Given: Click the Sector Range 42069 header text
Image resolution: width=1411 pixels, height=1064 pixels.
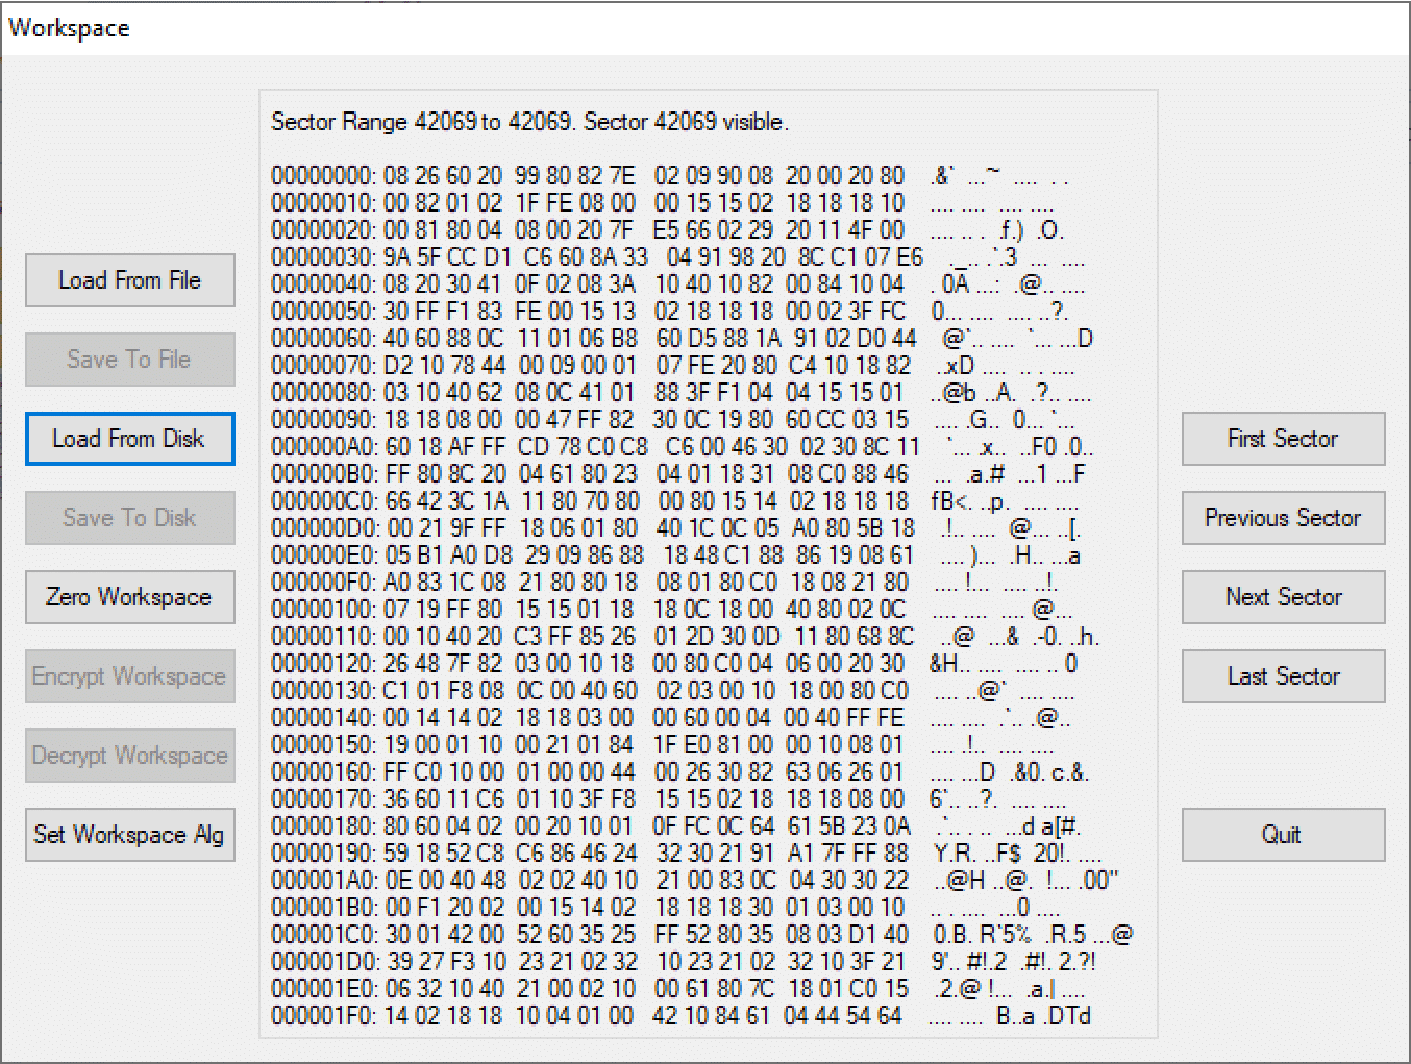Looking at the screenshot, I should pyautogui.click(x=530, y=122).
